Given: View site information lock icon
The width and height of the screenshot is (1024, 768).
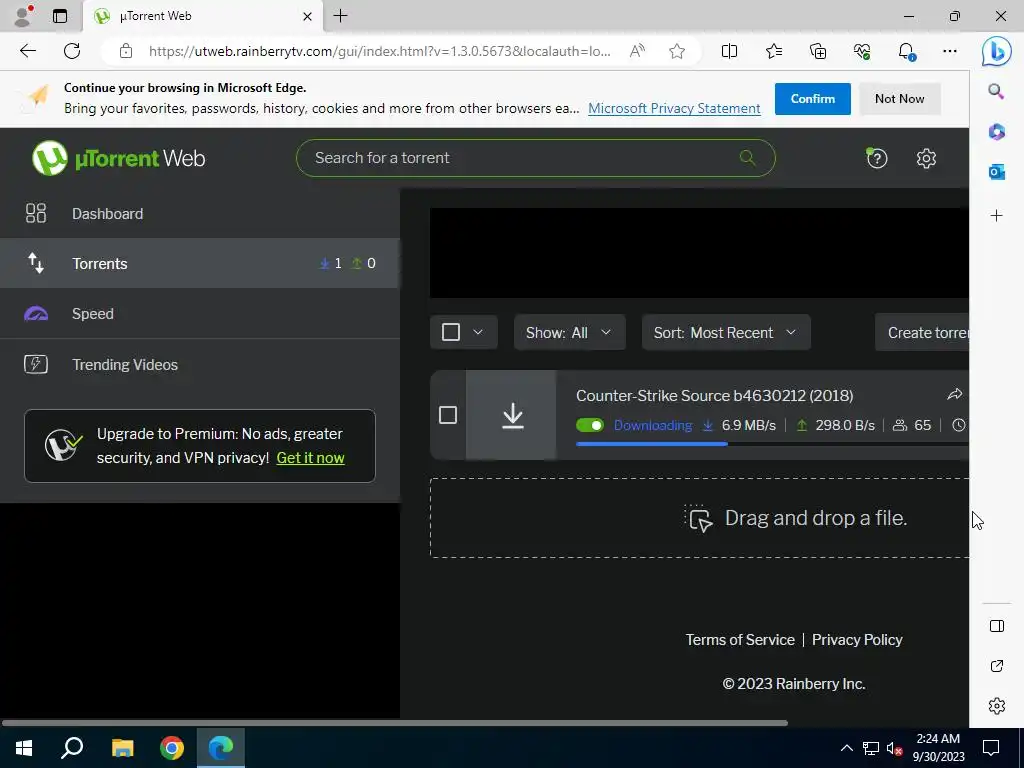Looking at the screenshot, I should 126,51.
